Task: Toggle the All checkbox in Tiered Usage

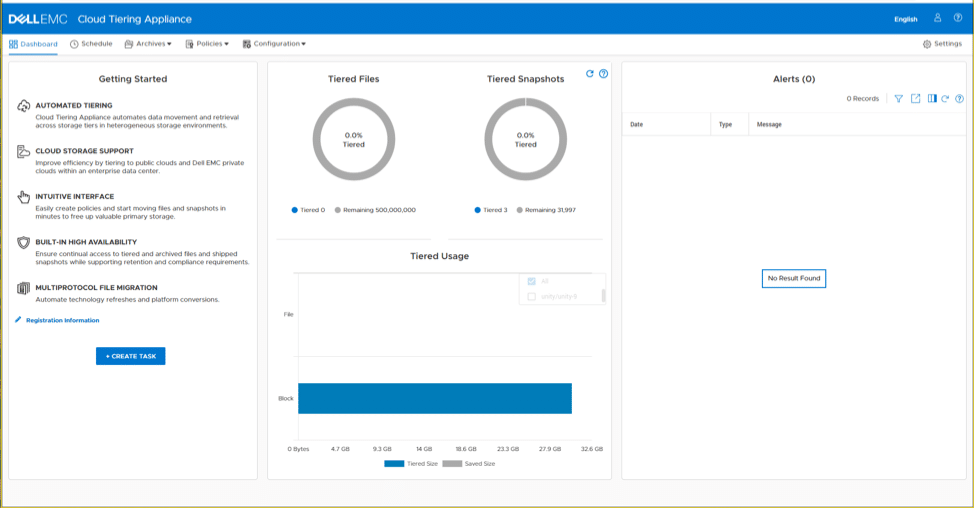Action: pyautogui.click(x=532, y=281)
